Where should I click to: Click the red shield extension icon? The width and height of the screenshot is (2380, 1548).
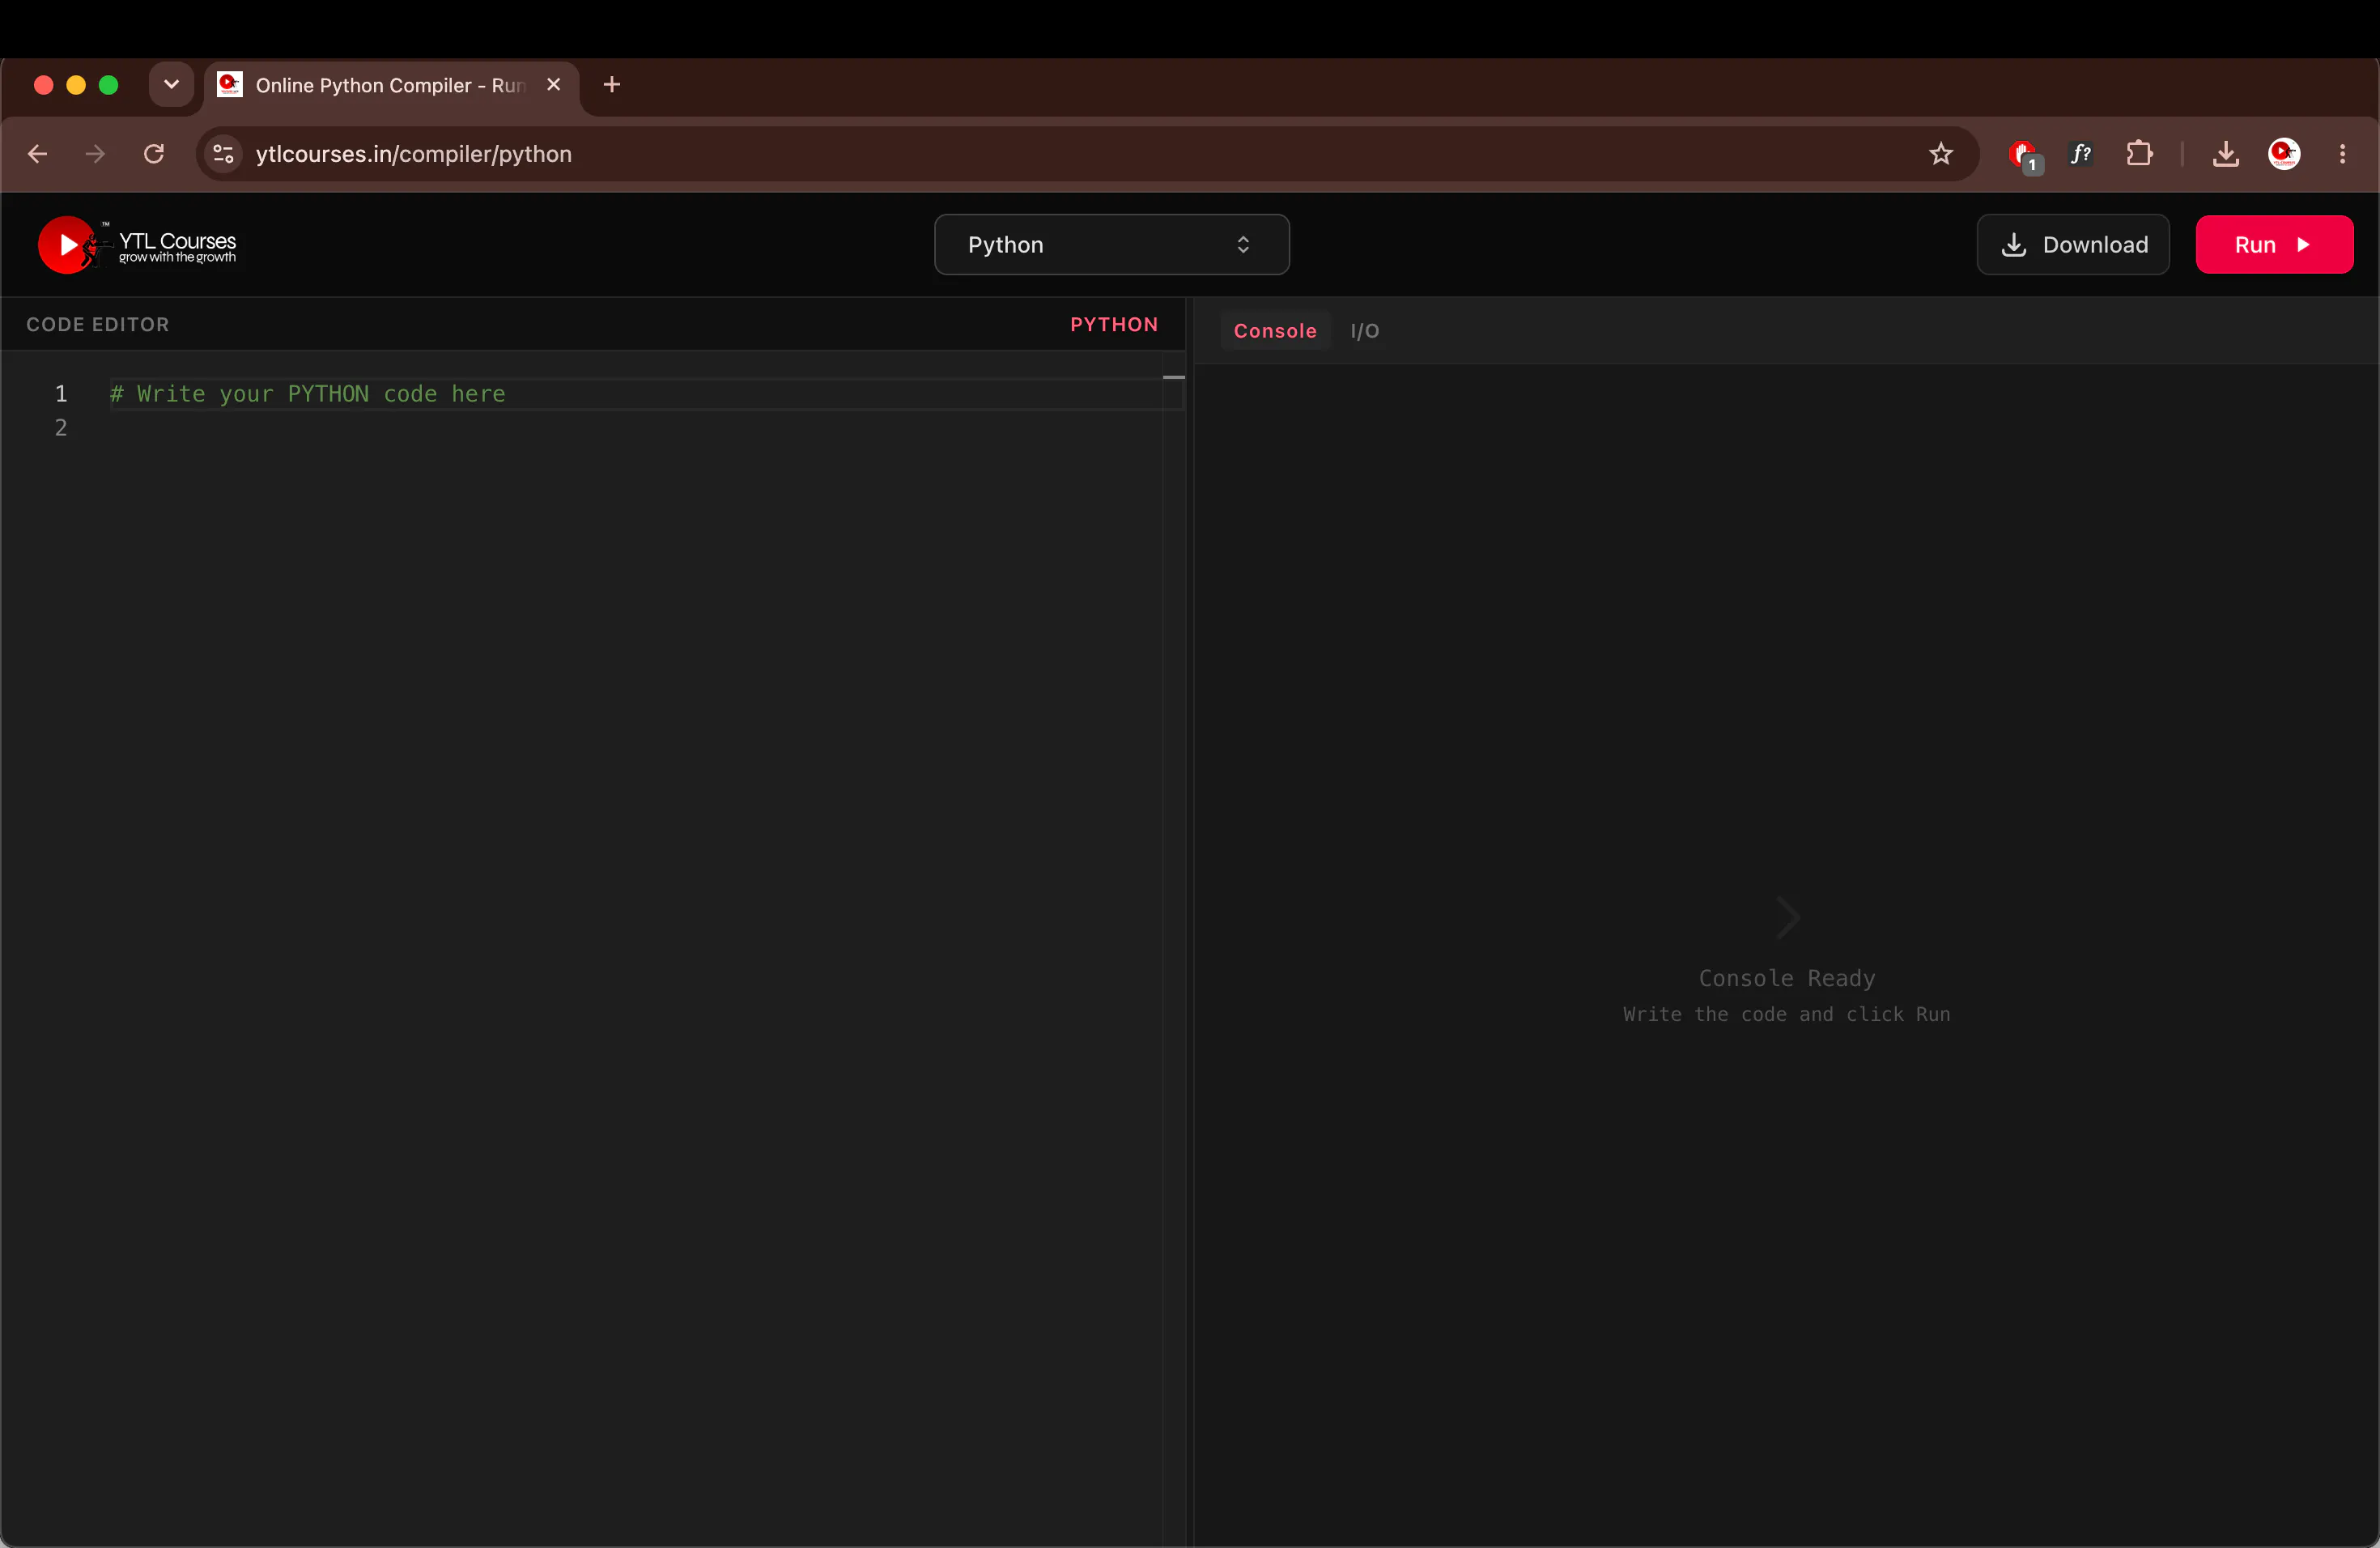2023,155
